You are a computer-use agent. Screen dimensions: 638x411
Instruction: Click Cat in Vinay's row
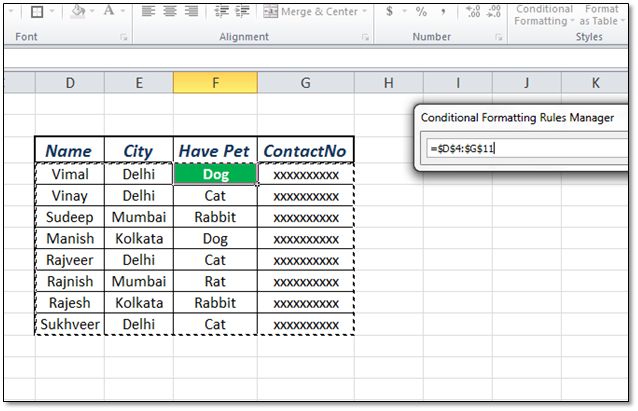216,196
